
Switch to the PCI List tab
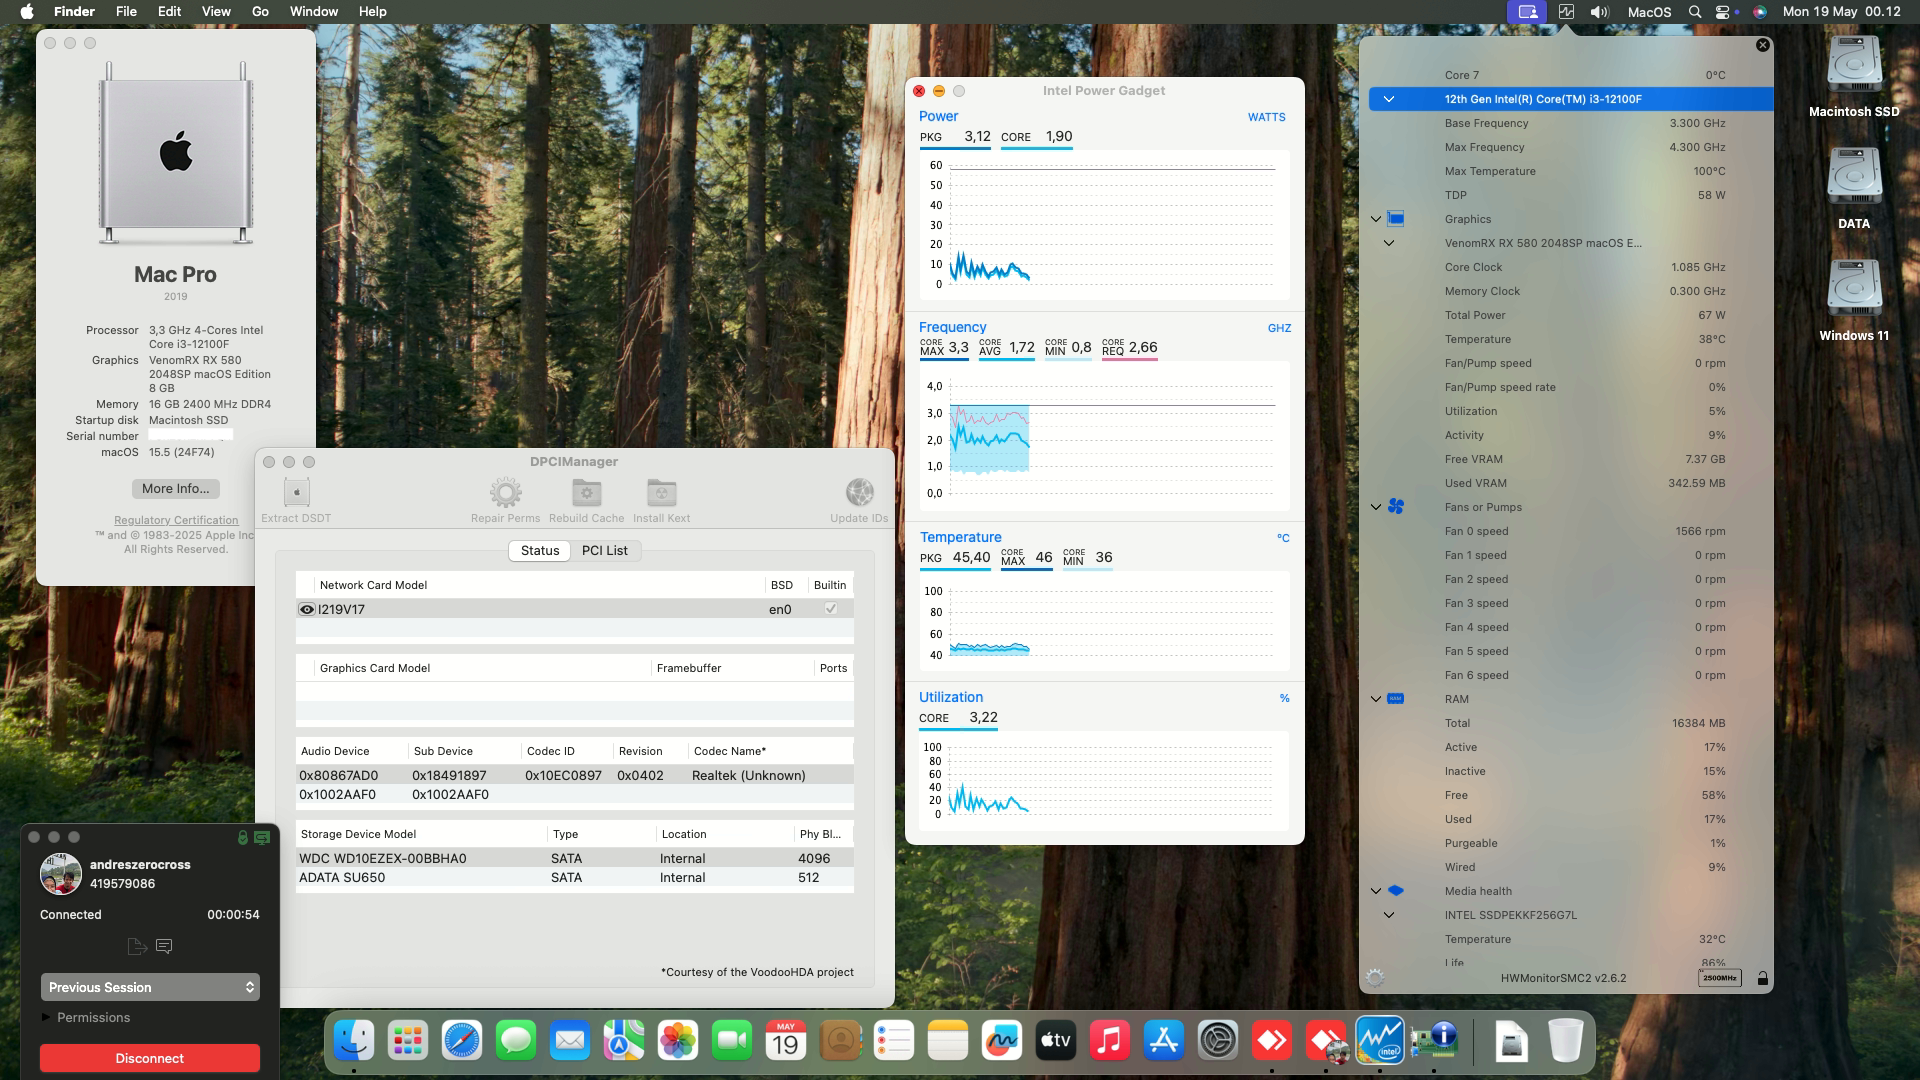click(x=604, y=550)
